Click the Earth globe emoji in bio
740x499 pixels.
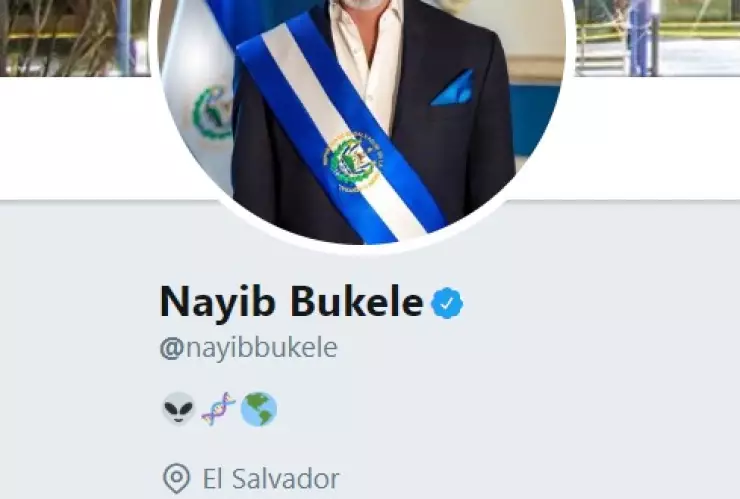coord(259,409)
